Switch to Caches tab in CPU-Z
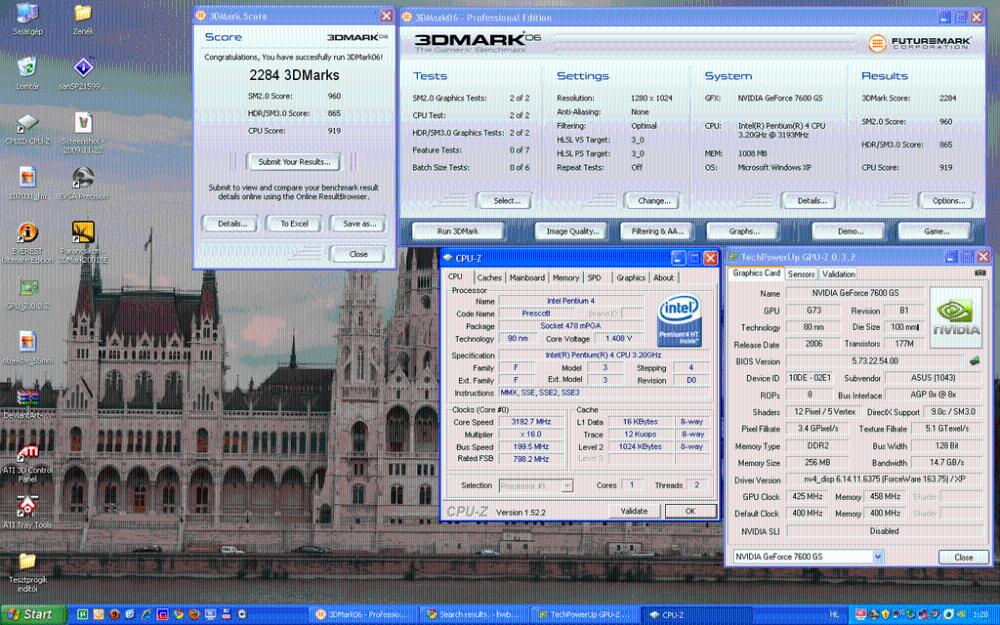 coord(489,277)
